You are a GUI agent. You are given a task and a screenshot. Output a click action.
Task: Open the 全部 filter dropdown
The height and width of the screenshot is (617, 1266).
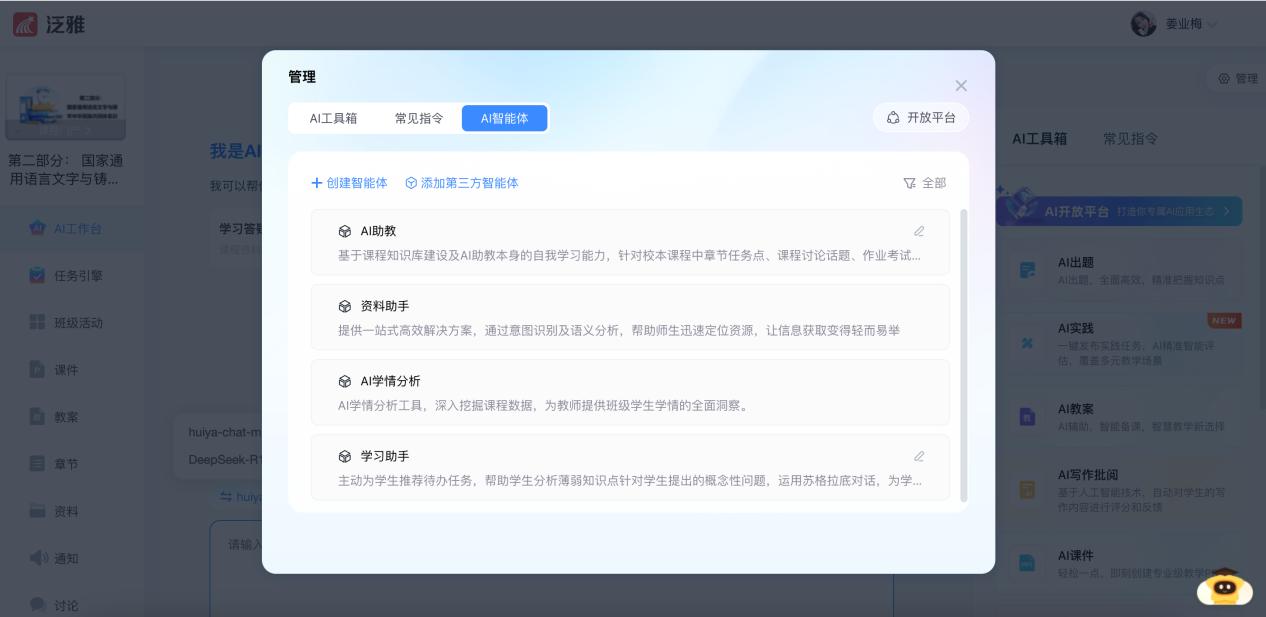pyautogui.click(x=924, y=183)
